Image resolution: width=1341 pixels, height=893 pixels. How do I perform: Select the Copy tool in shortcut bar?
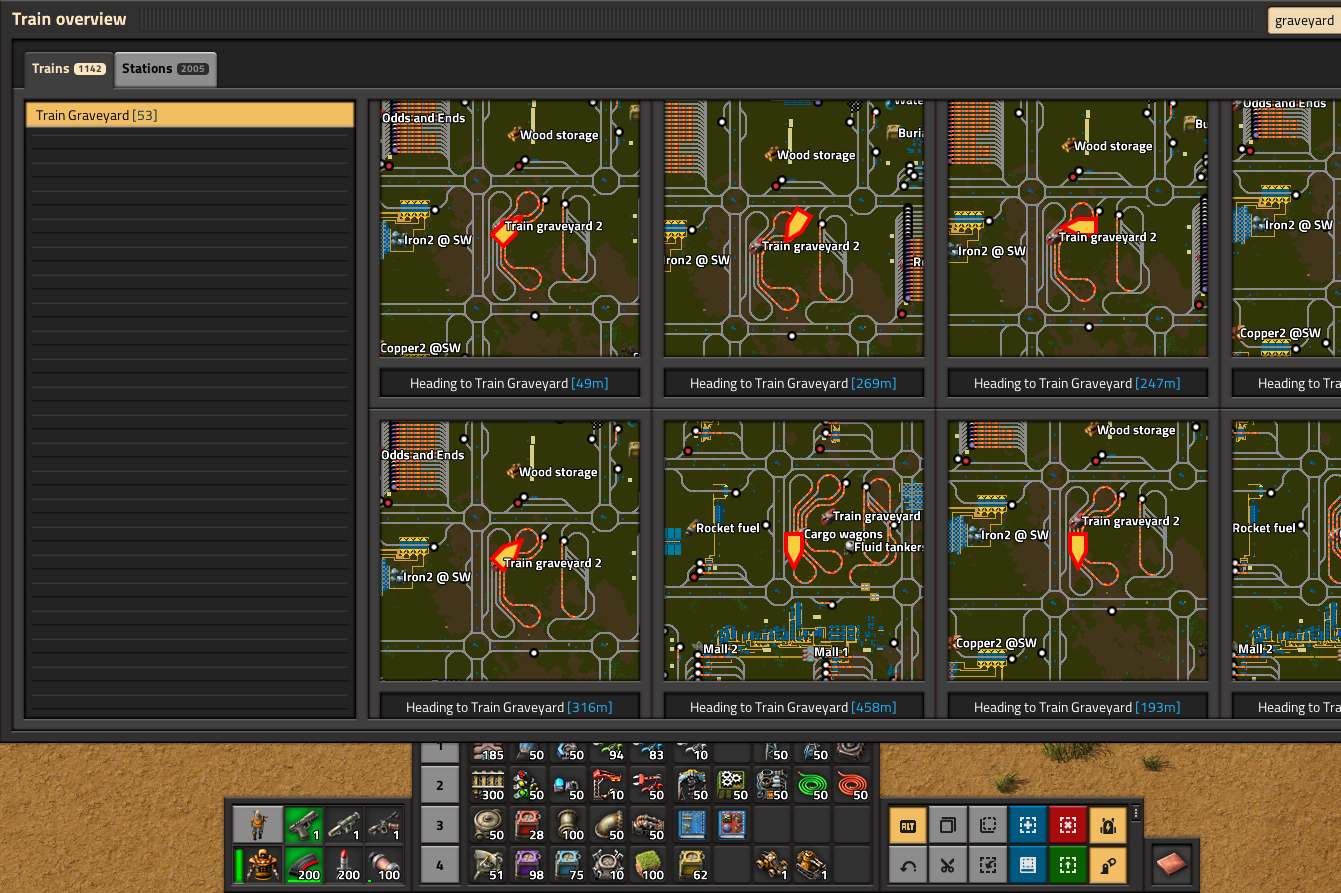click(948, 825)
